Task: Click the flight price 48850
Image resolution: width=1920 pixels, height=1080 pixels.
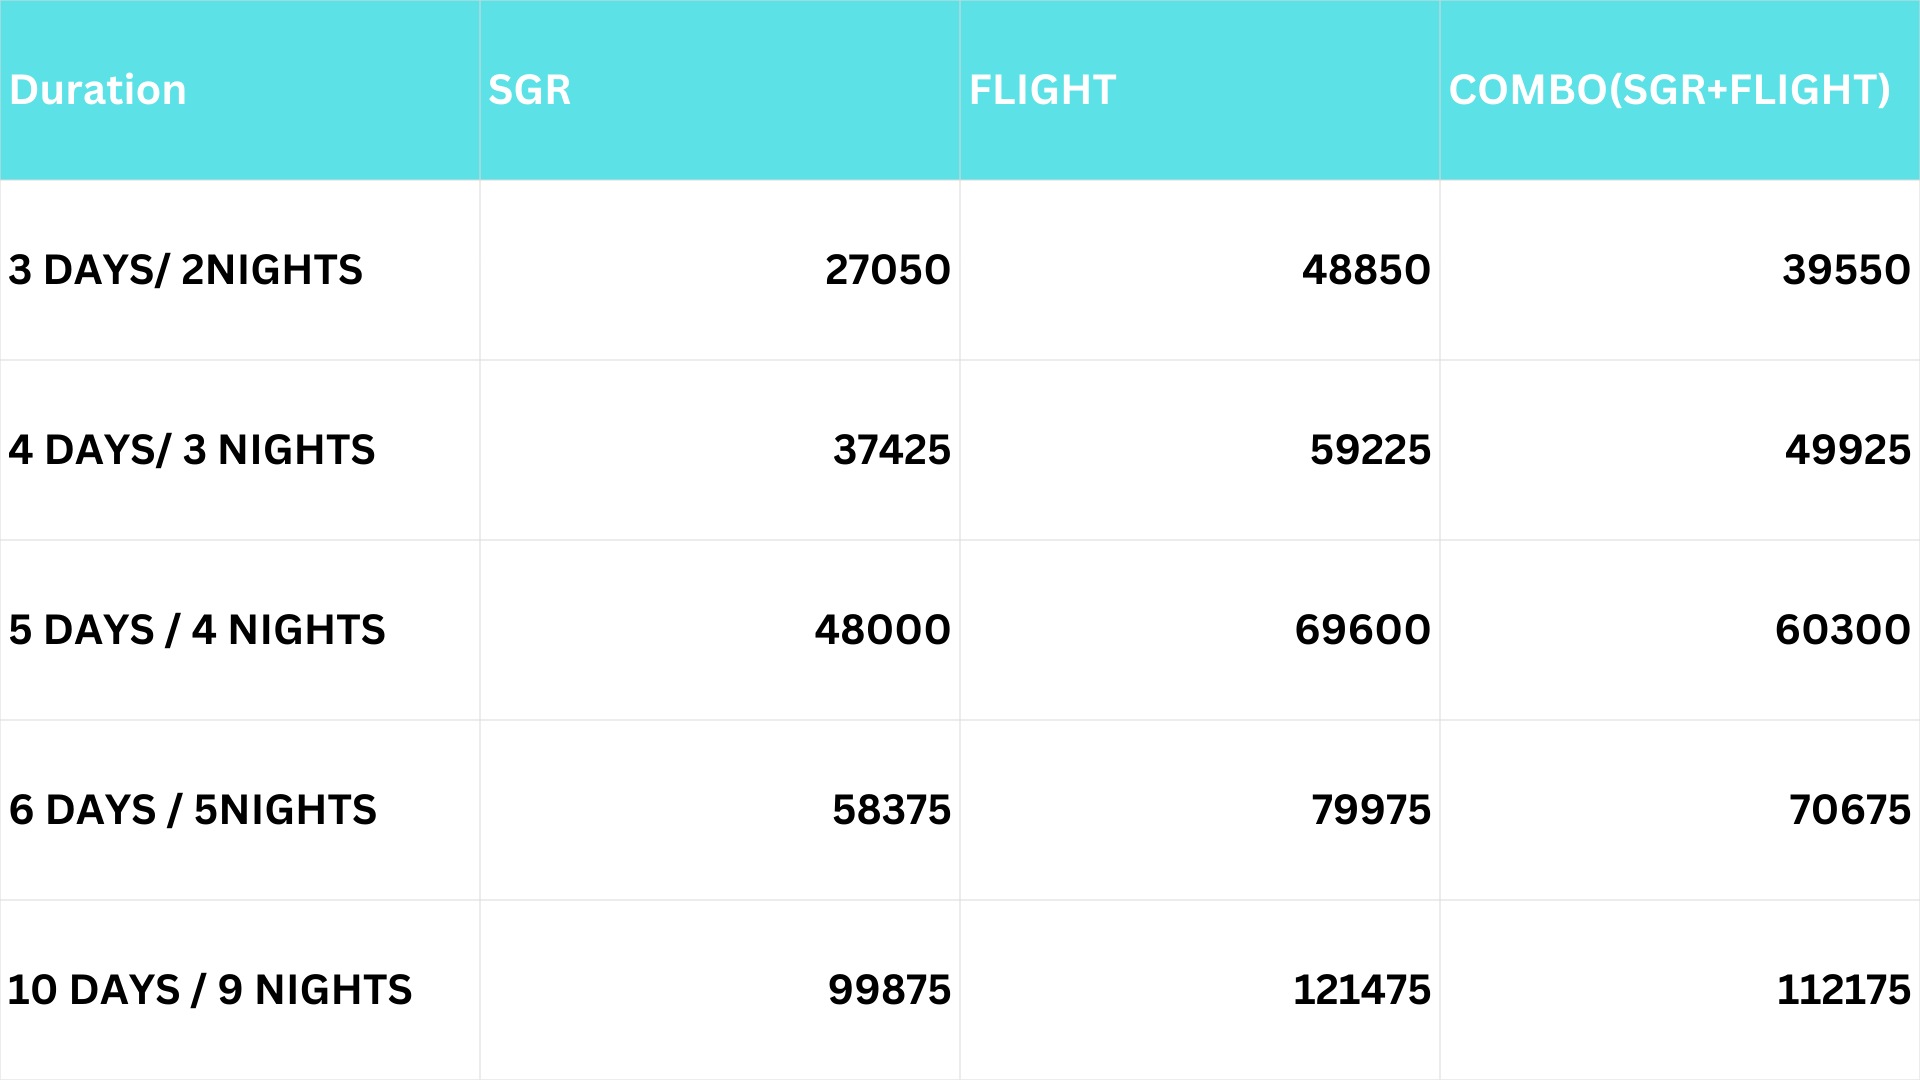Action: [1366, 270]
